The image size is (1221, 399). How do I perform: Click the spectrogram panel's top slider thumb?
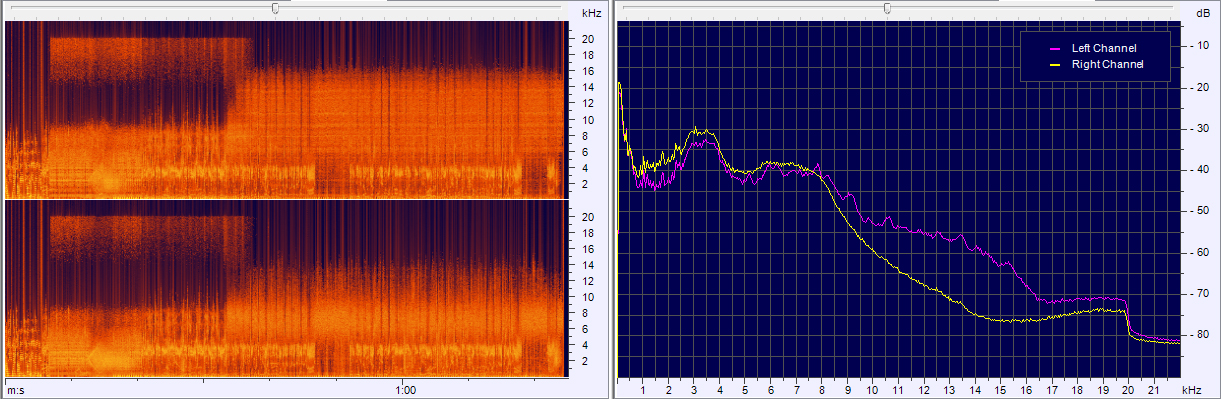tap(276, 8)
